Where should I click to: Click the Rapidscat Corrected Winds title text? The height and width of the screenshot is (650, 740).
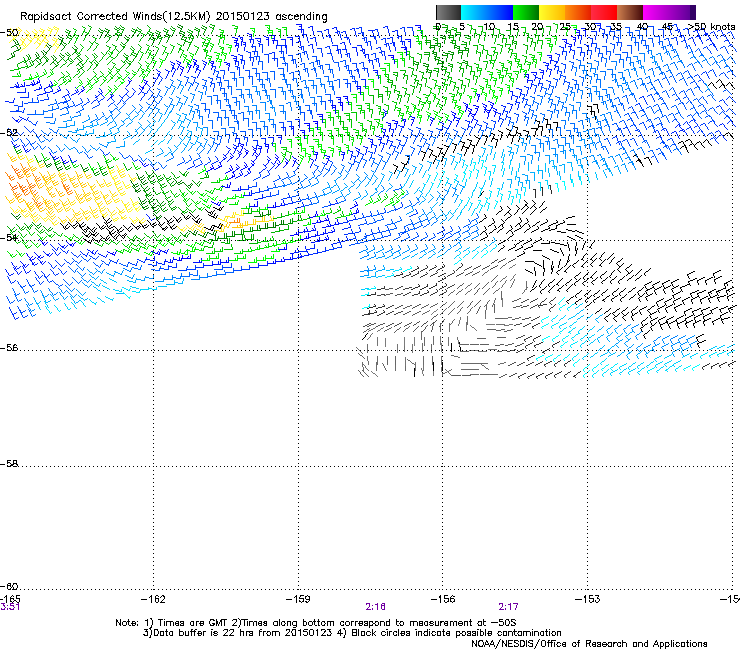pos(174,17)
